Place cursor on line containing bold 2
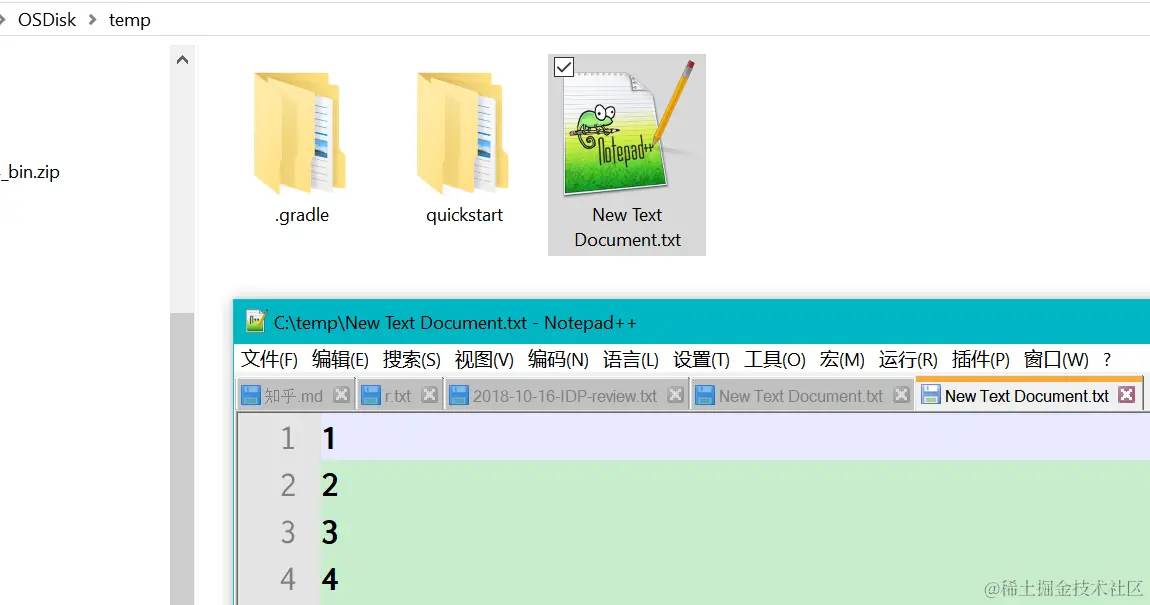The width and height of the screenshot is (1150, 605). 735,485
